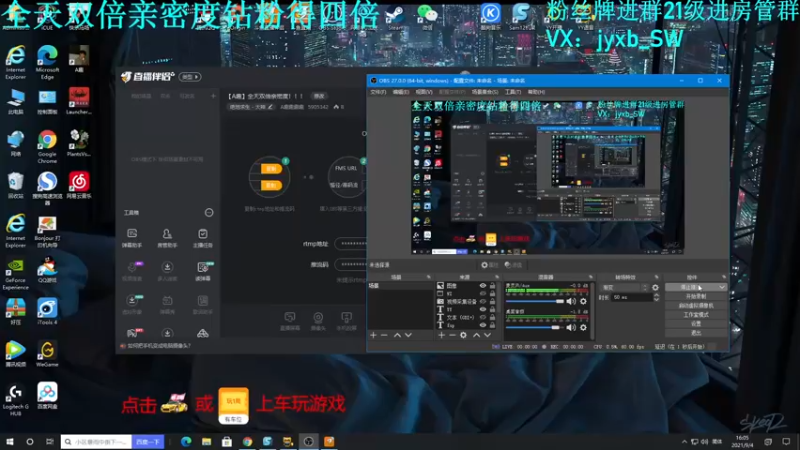
Task: Open the transition type dropdown in OBS
Action: coord(624,288)
